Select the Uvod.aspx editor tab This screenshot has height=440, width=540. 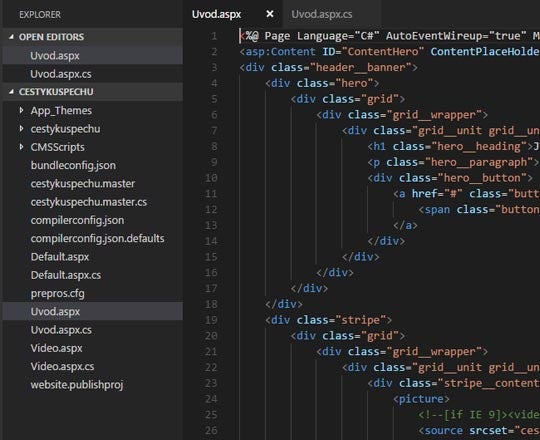(x=216, y=14)
